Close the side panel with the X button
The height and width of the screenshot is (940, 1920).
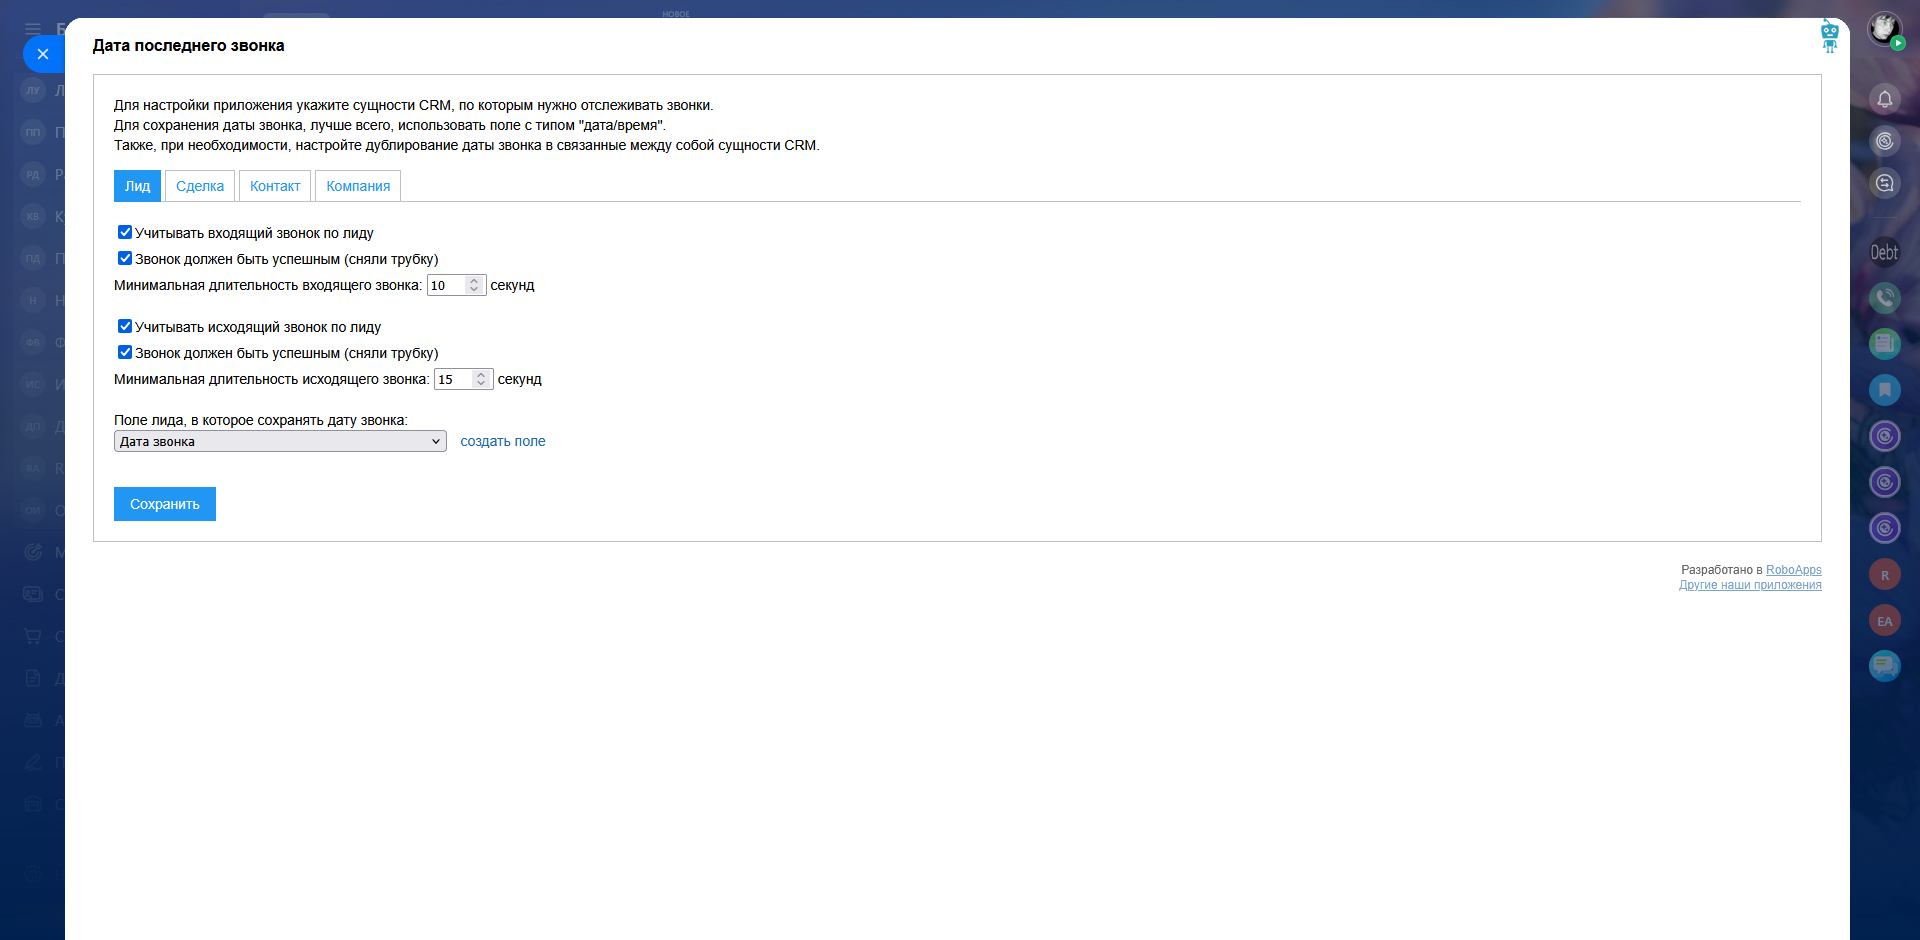point(43,54)
